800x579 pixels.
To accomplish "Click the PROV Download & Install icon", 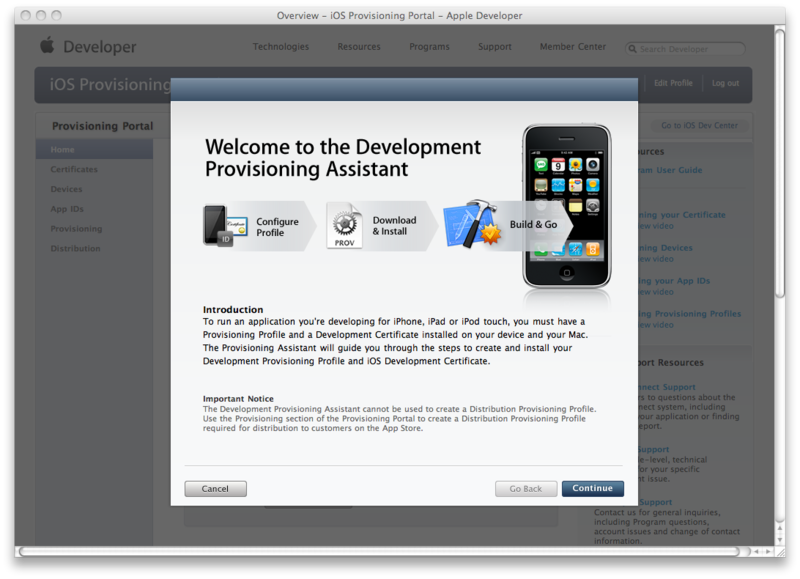I will pyautogui.click(x=345, y=225).
